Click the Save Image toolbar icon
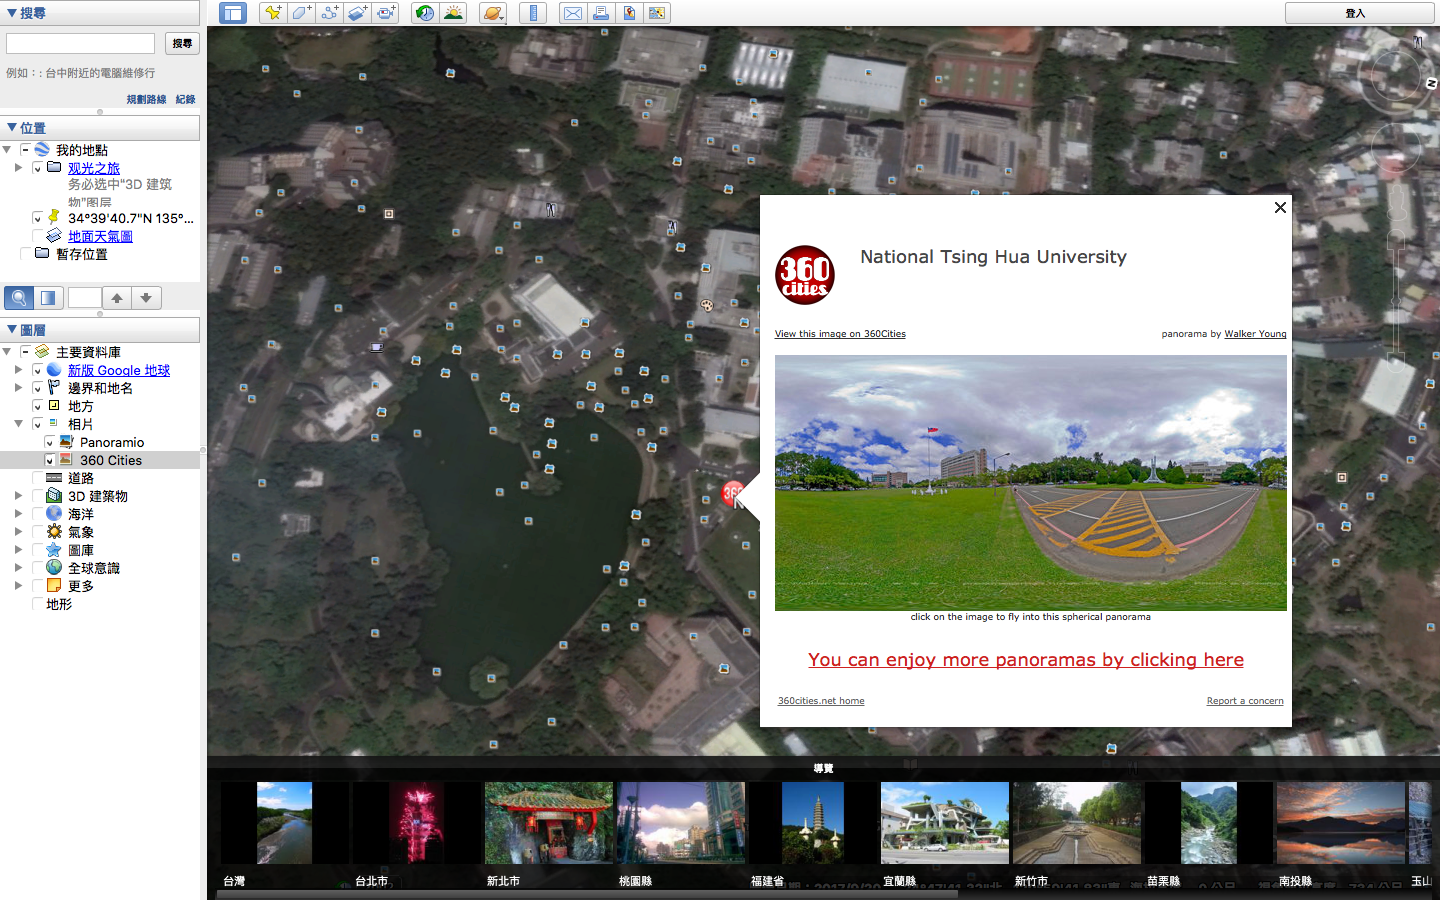 629,13
